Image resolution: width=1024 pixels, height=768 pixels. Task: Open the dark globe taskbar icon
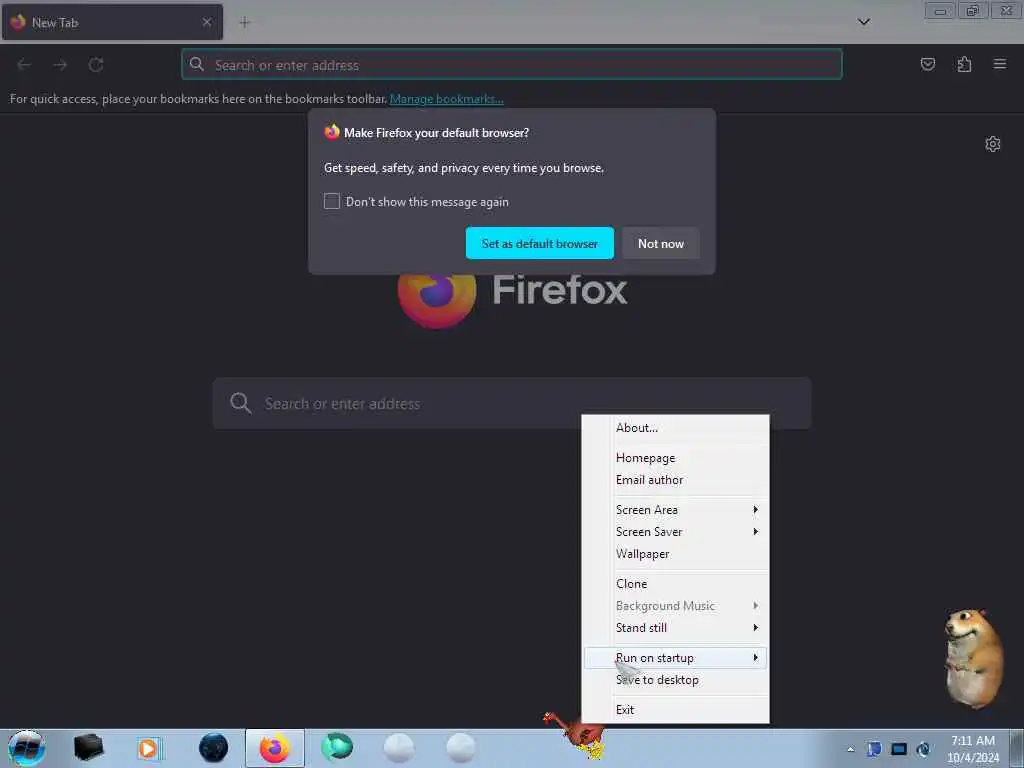tap(213, 748)
